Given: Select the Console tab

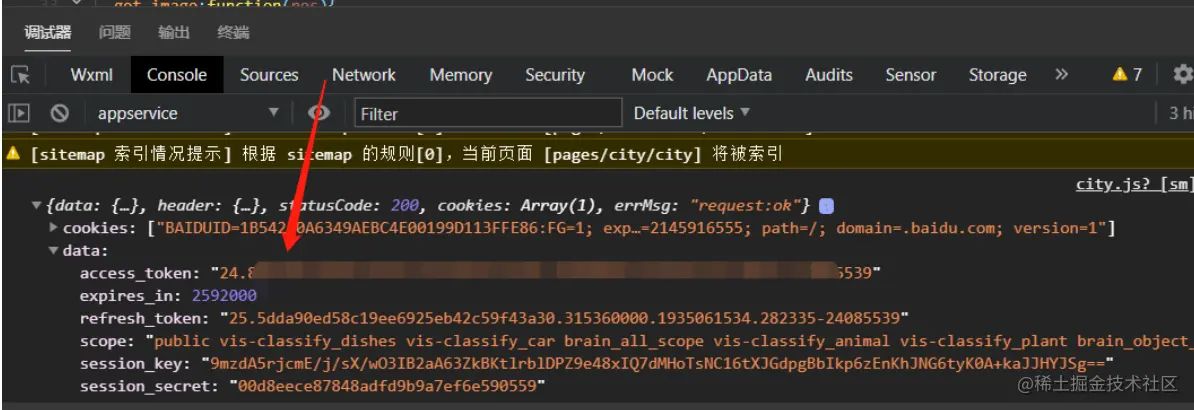Looking at the screenshot, I should pyautogui.click(x=177, y=75).
